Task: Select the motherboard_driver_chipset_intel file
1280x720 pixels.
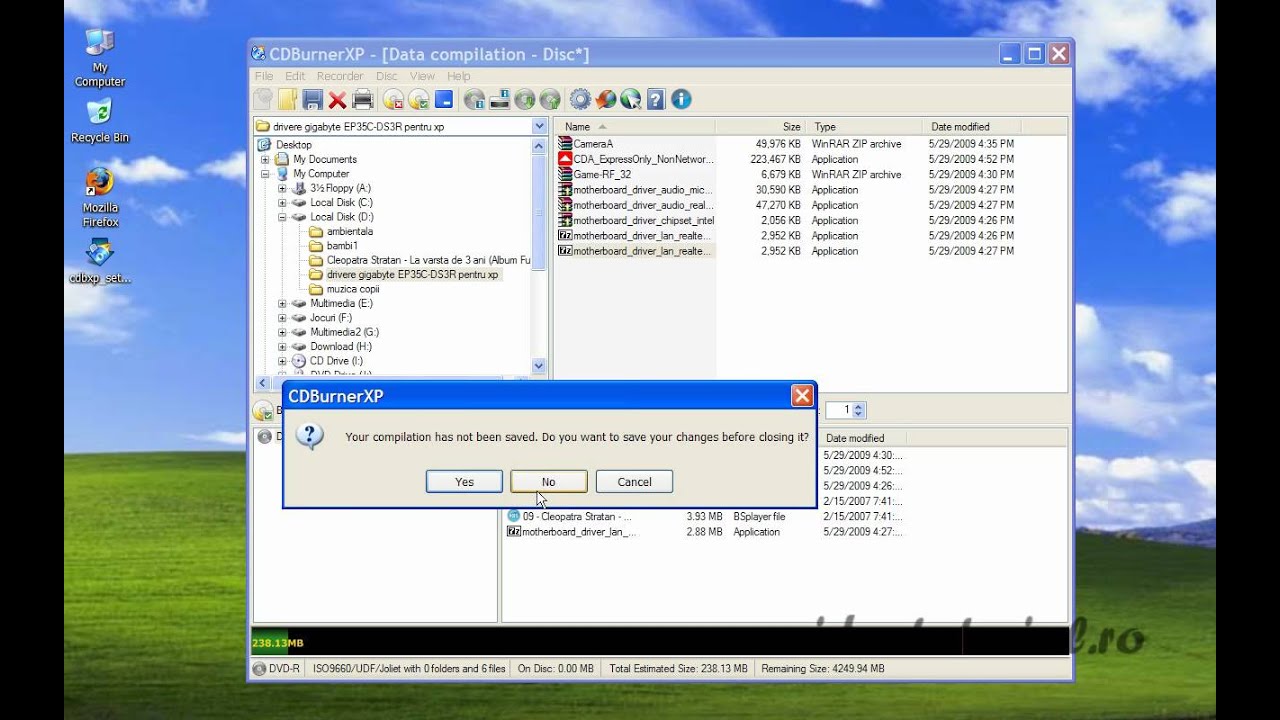Action: pyautogui.click(x=636, y=220)
